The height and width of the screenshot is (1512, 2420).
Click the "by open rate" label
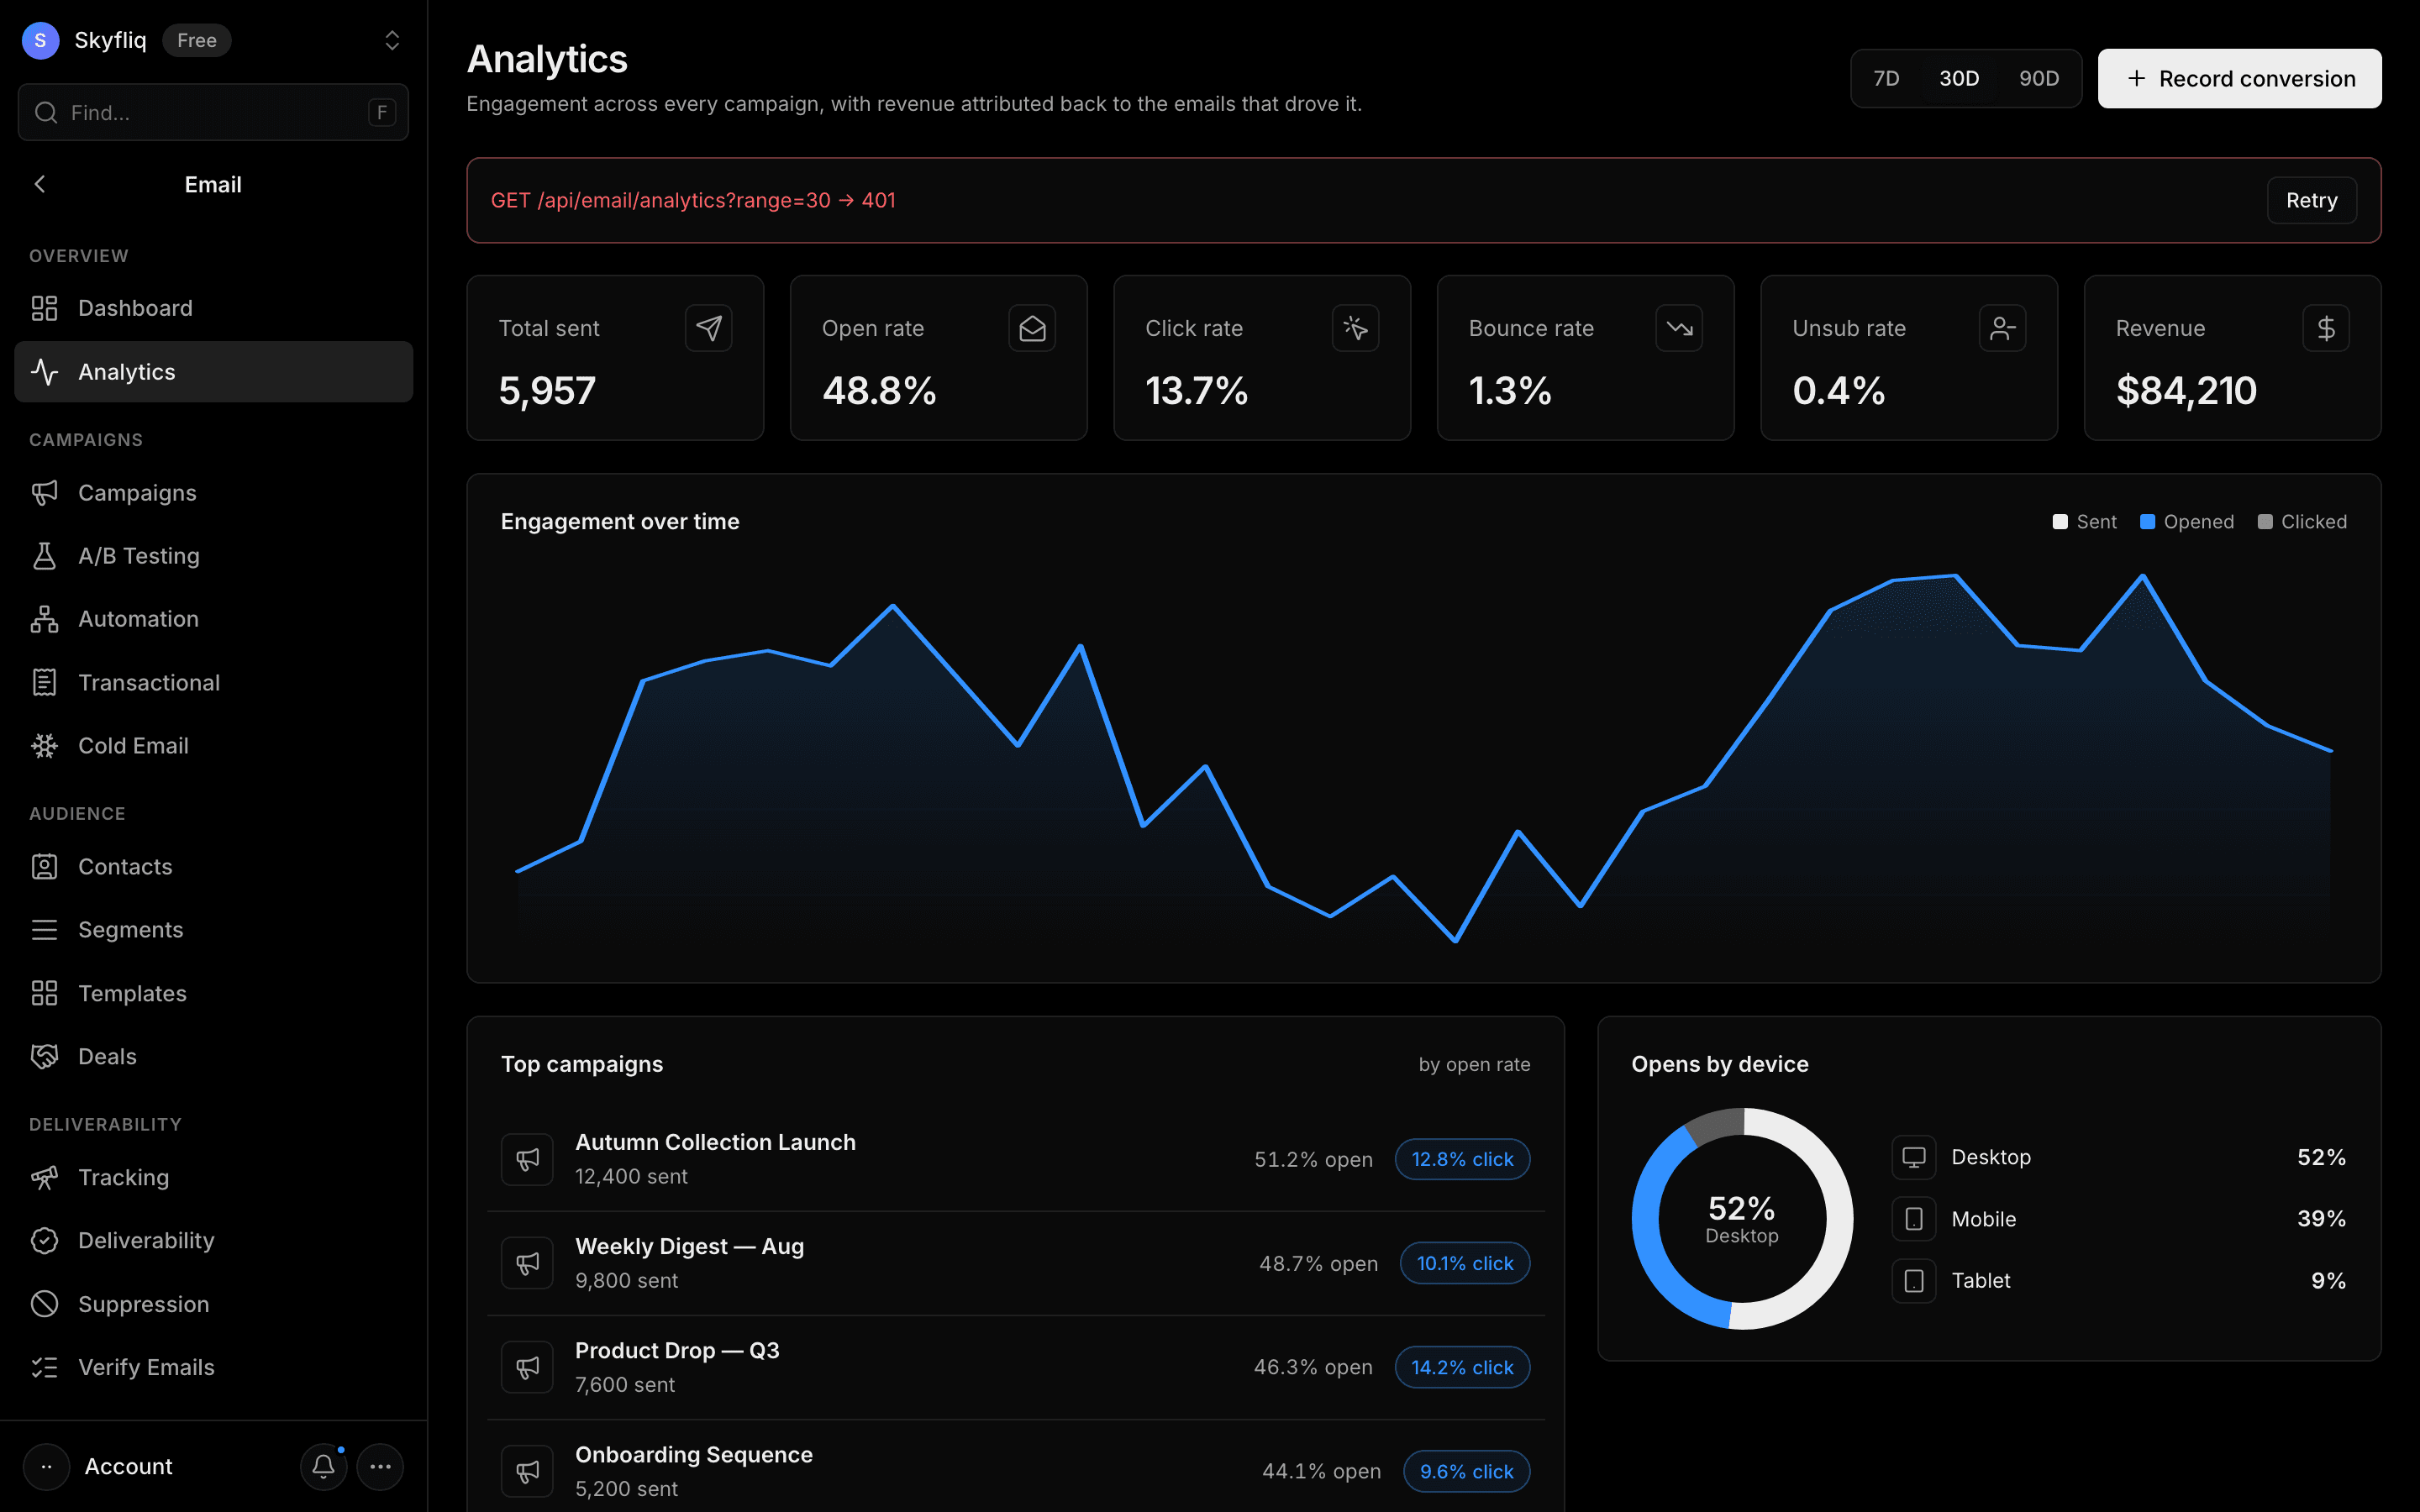[1474, 1064]
